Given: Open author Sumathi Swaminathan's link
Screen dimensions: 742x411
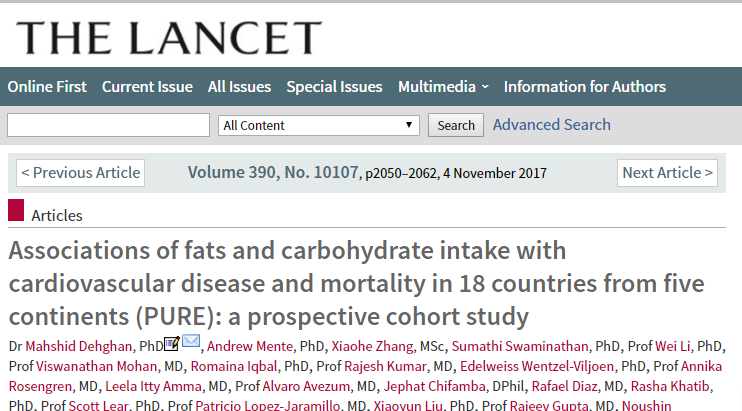Looking at the screenshot, I should (x=520, y=346).
